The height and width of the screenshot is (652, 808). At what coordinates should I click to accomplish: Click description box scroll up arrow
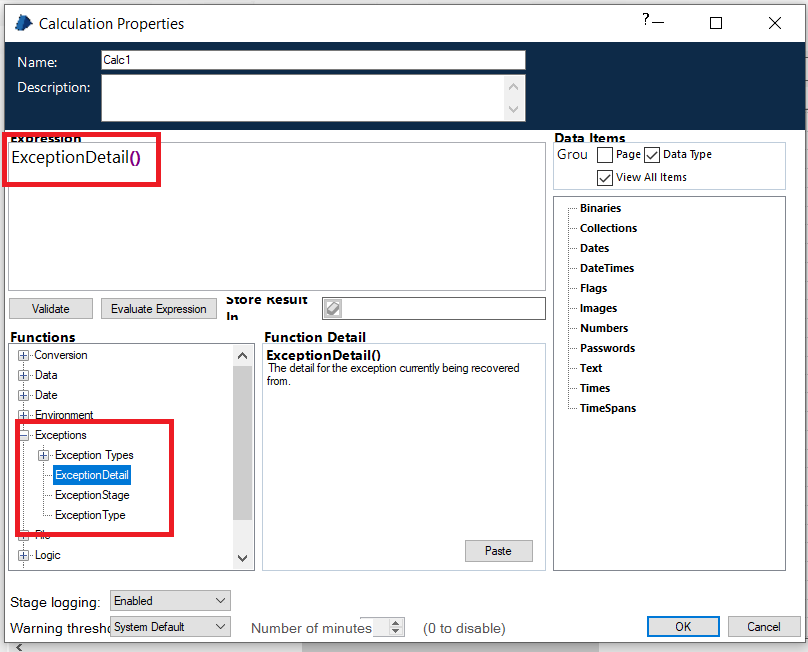point(513,87)
